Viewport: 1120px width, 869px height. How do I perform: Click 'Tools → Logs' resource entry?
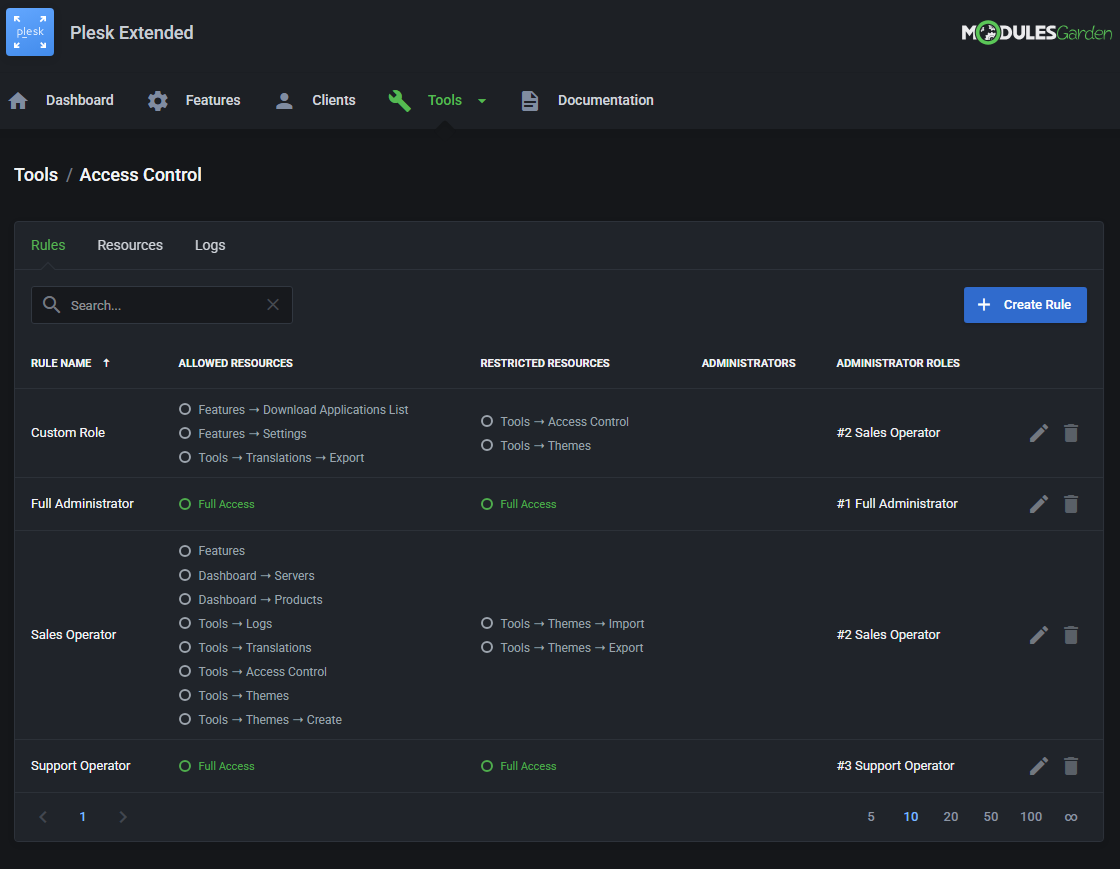pyautogui.click(x=235, y=624)
